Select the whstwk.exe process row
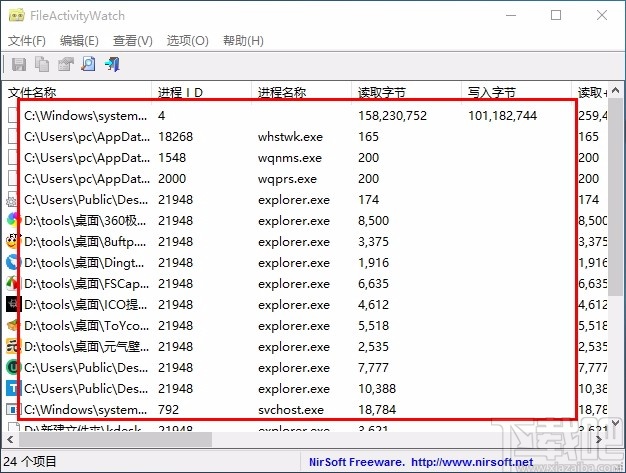The image size is (626, 473). tap(305, 137)
